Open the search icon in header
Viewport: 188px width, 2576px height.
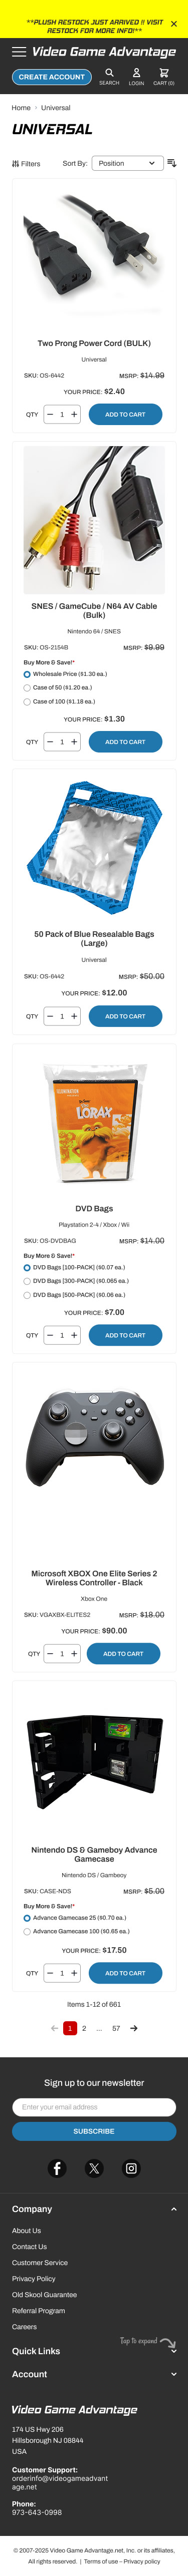click(x=109, y=76)
